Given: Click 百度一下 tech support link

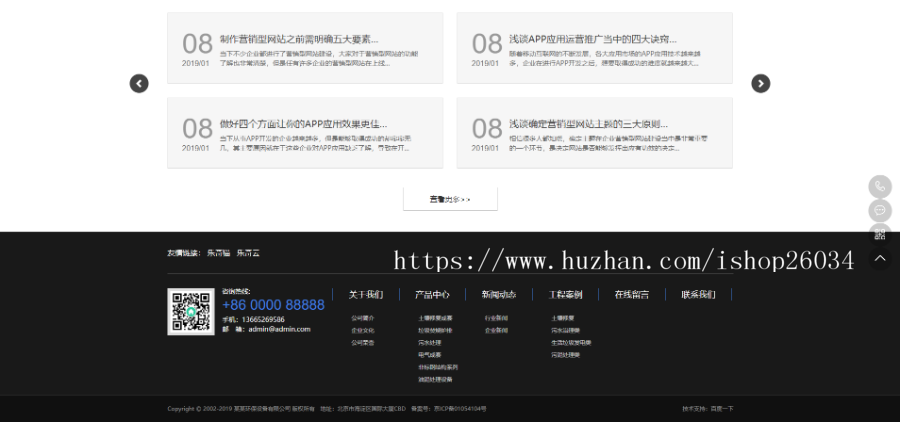Looking at the screenshot, I should [x=722, y=409].
